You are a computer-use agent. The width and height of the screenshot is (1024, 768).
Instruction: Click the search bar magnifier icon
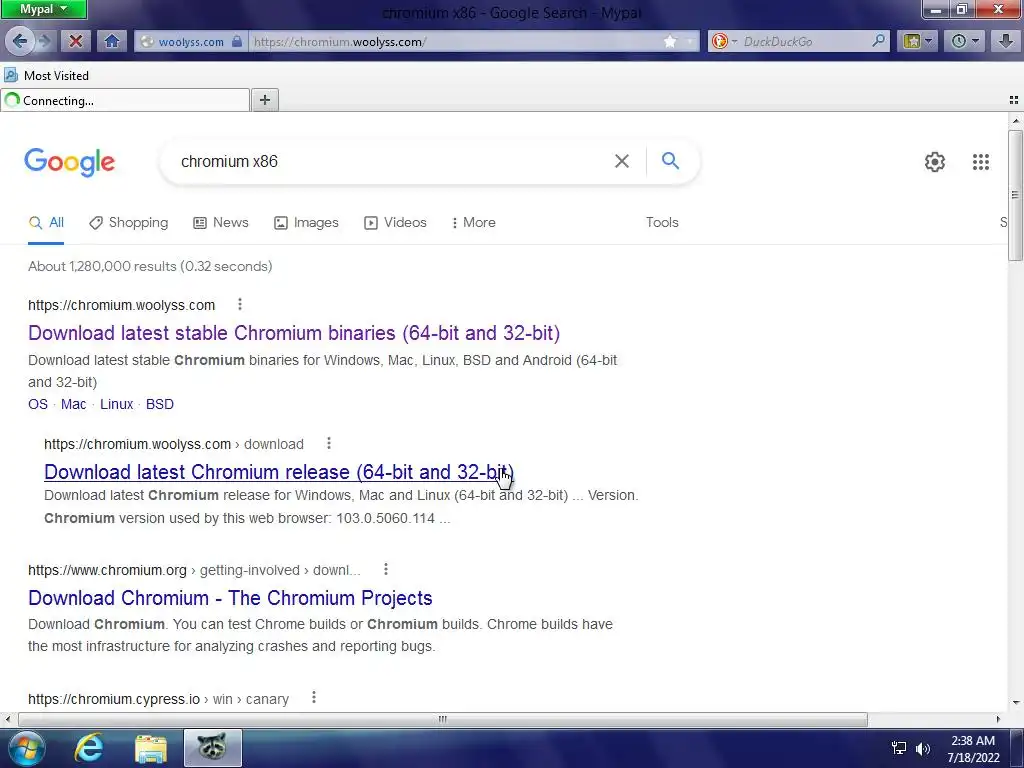[x=879, y=41]
